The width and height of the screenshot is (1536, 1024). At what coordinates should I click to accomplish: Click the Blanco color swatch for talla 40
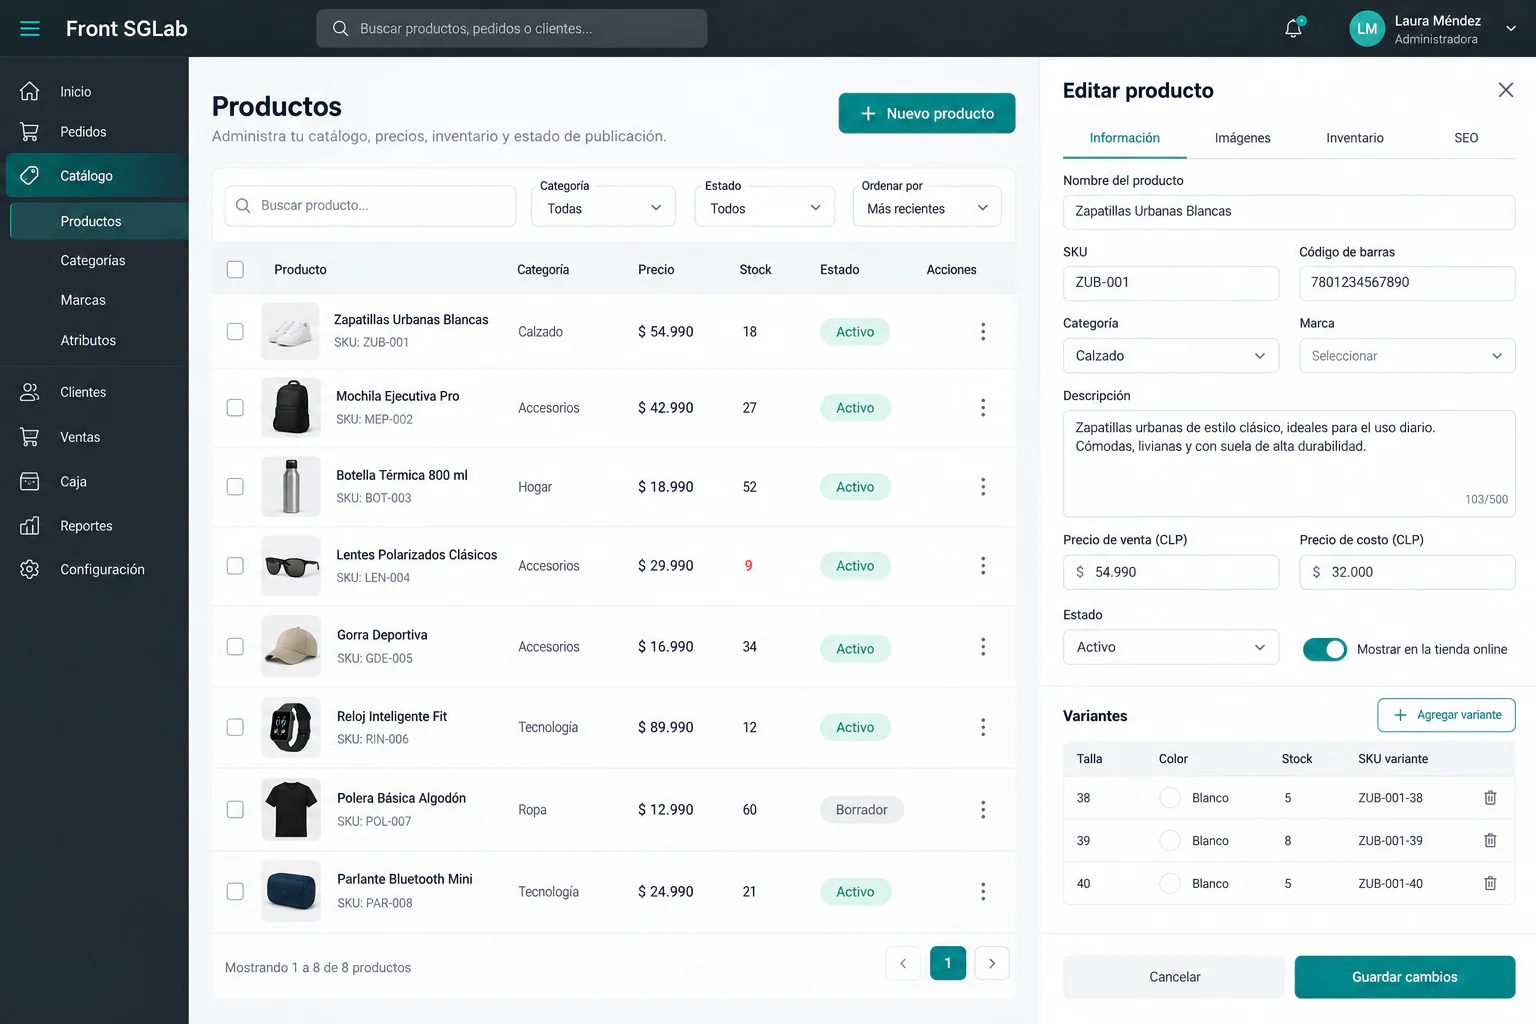1170,884
